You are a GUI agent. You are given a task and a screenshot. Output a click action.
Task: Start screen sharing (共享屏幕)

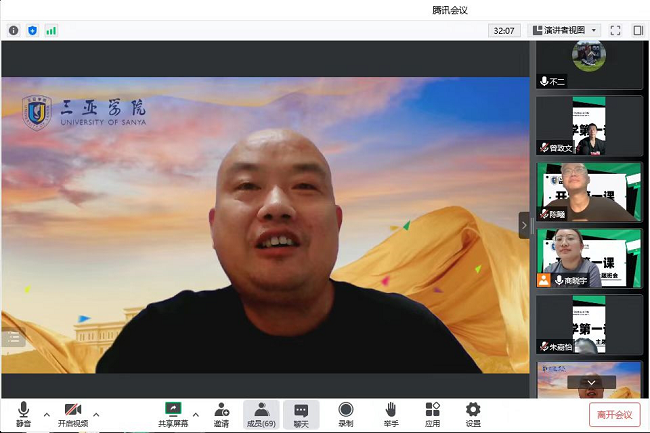click(172, 414)
